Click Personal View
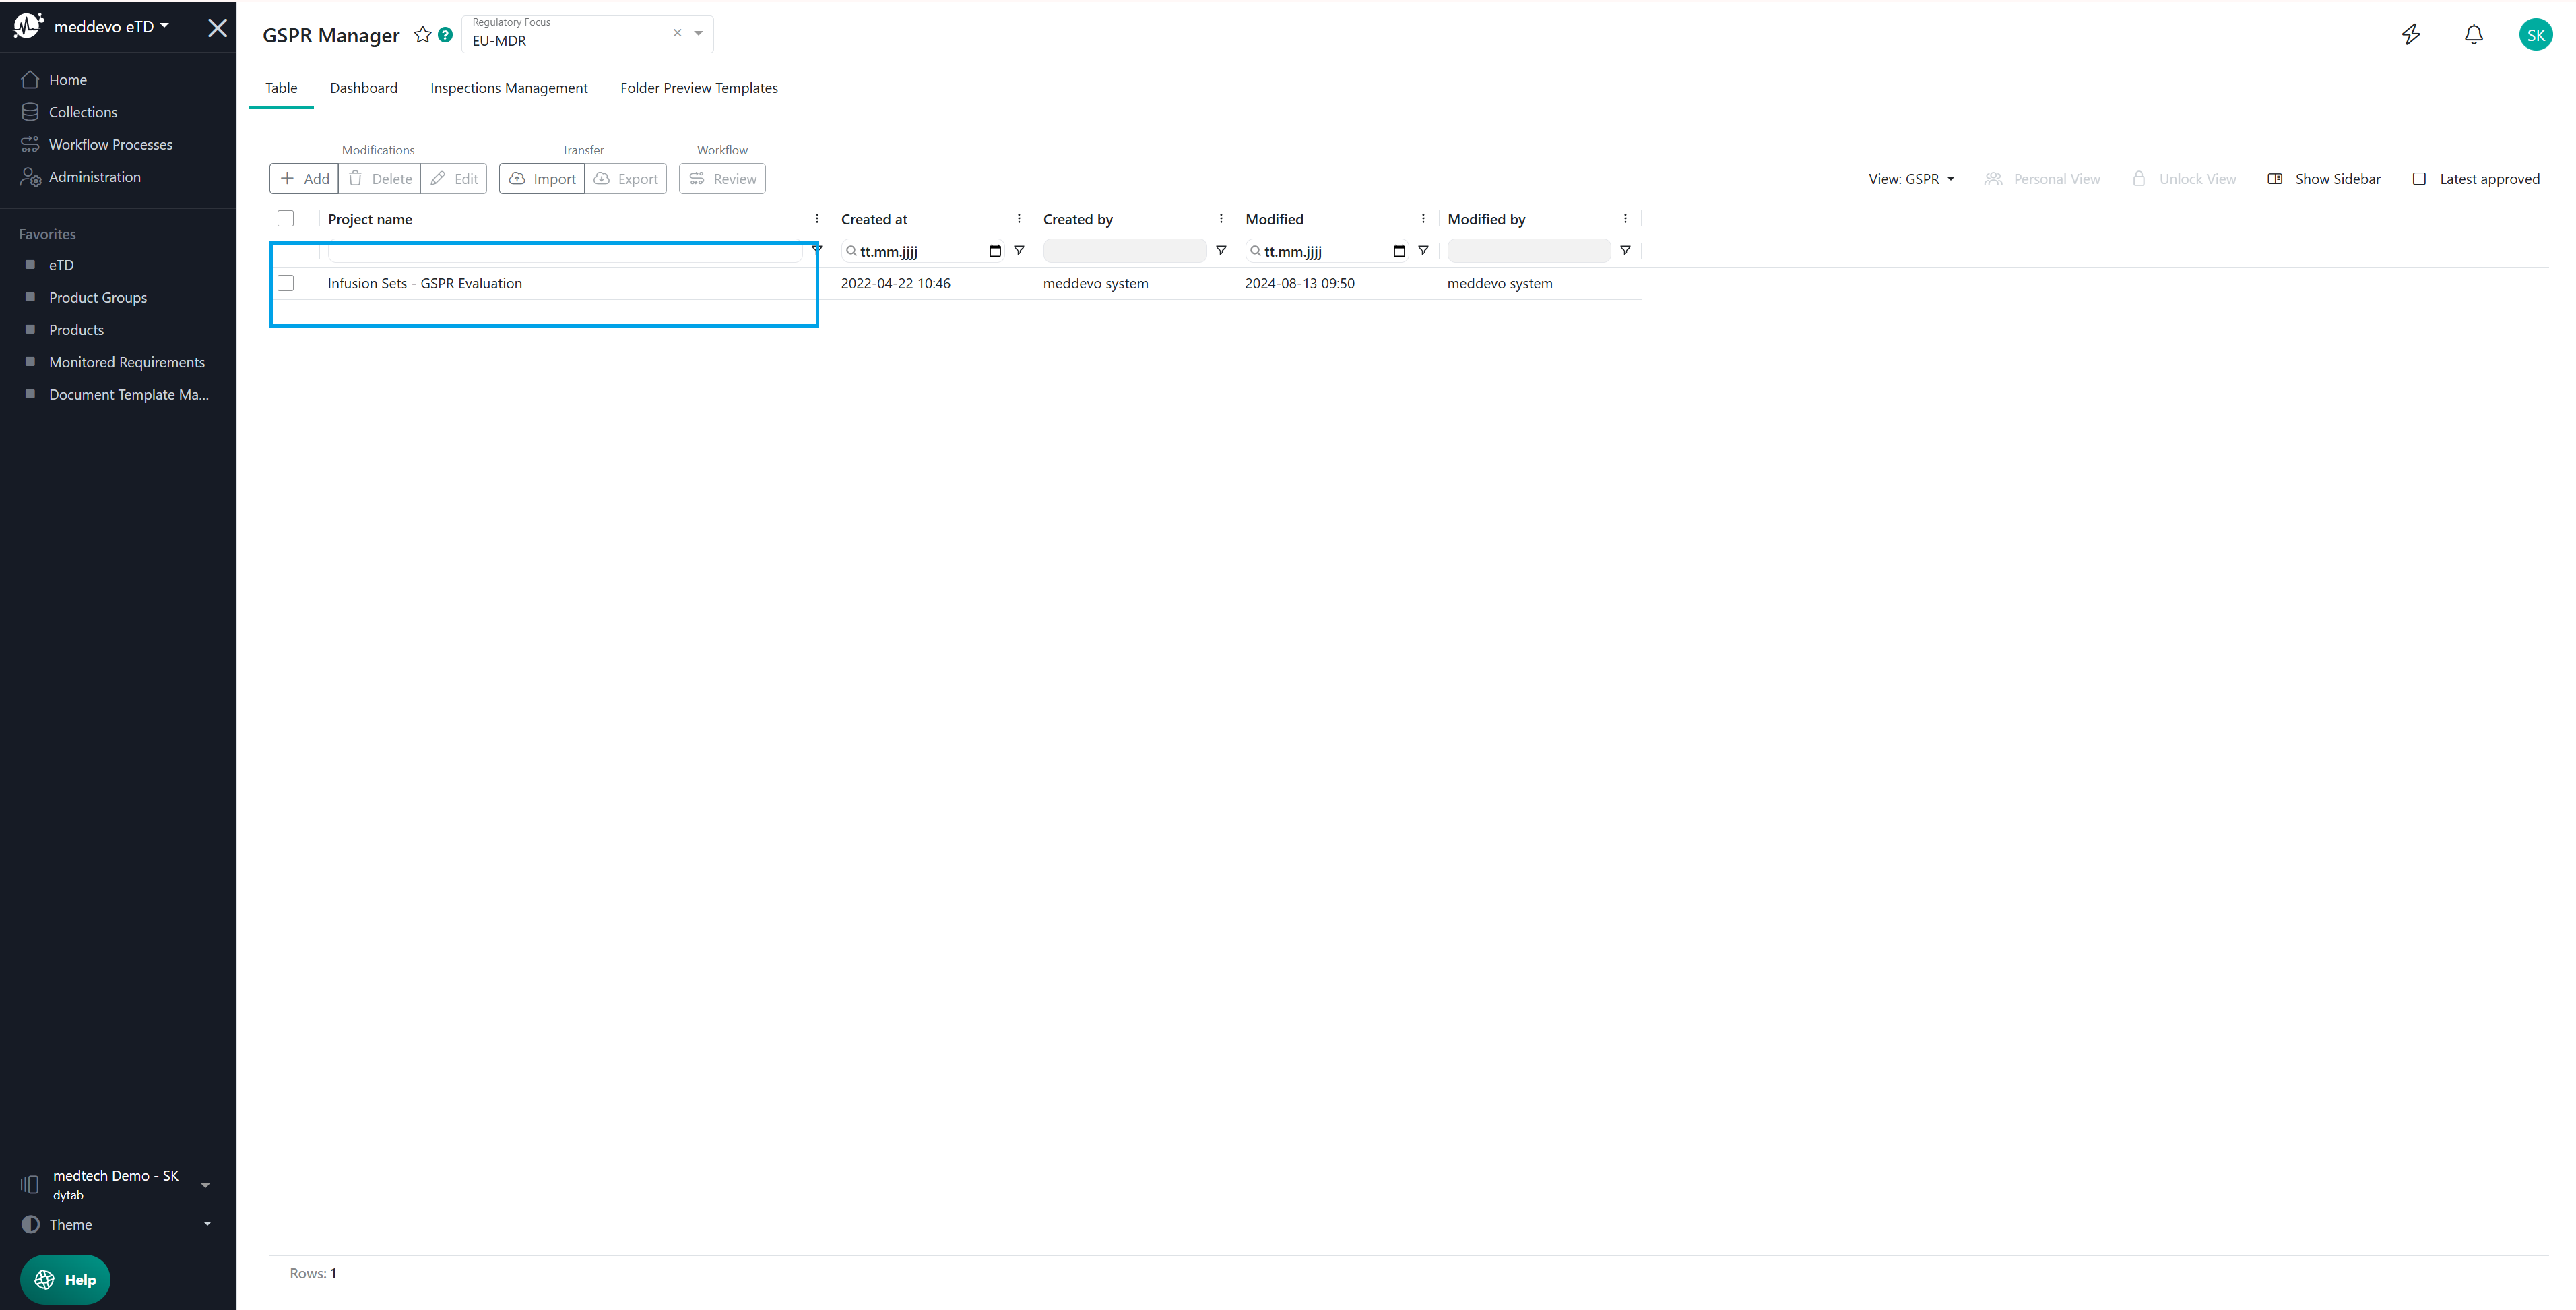Viewport: 2576px width, 1310px height. [2042, 179]
